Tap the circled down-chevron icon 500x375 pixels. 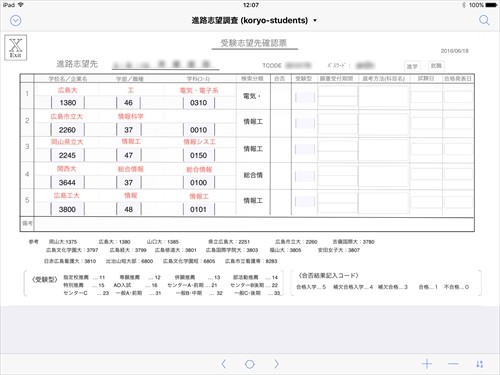point(16,21)
